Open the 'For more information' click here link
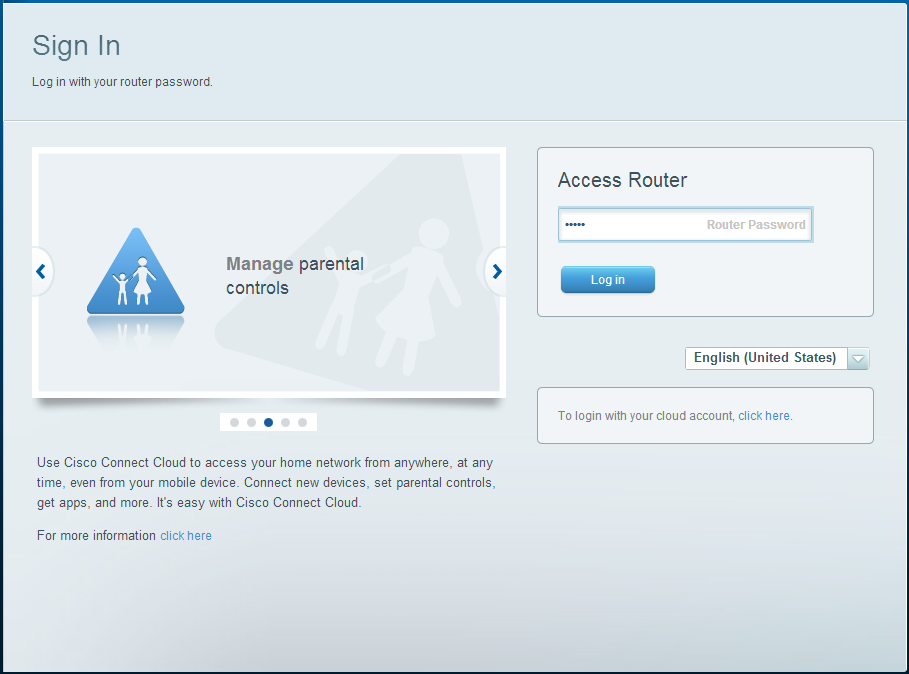This screenshot has height=674, width=909. 186,535
